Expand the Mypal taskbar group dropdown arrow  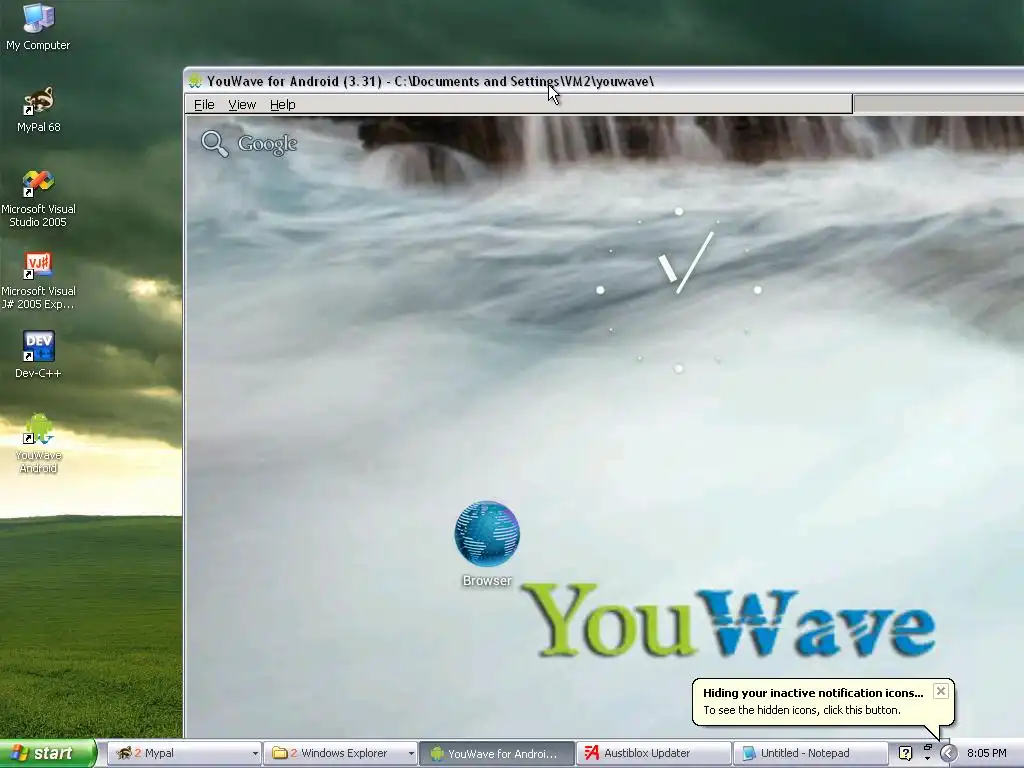255,754
